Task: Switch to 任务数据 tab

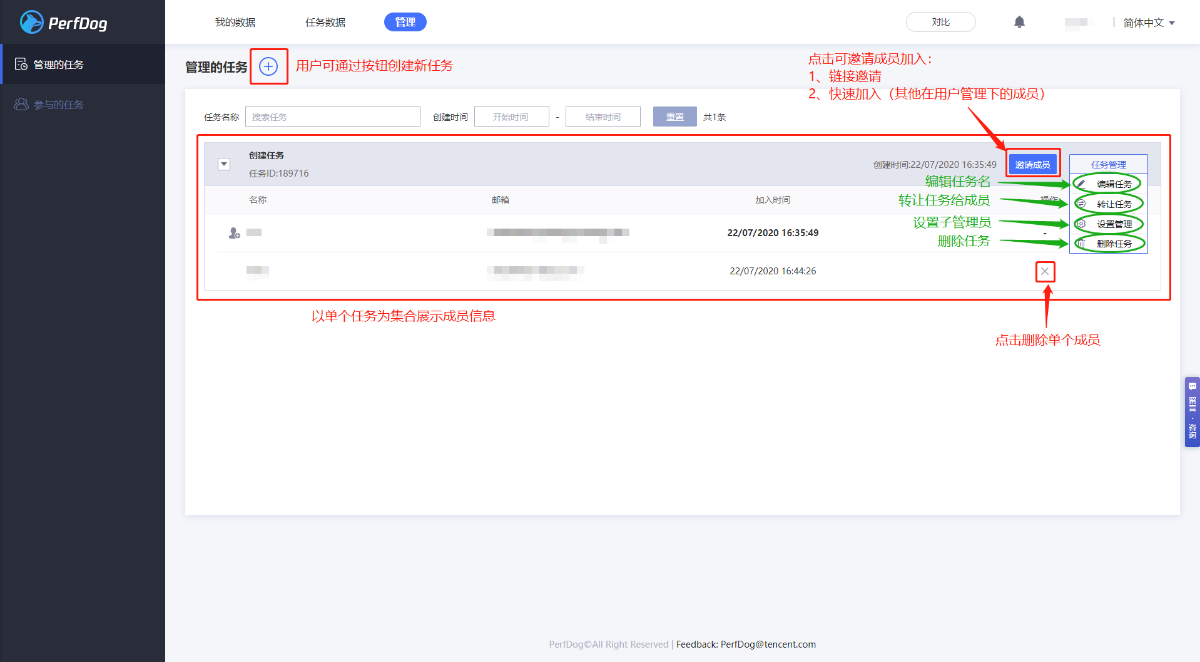Action: tap(326, 22)
